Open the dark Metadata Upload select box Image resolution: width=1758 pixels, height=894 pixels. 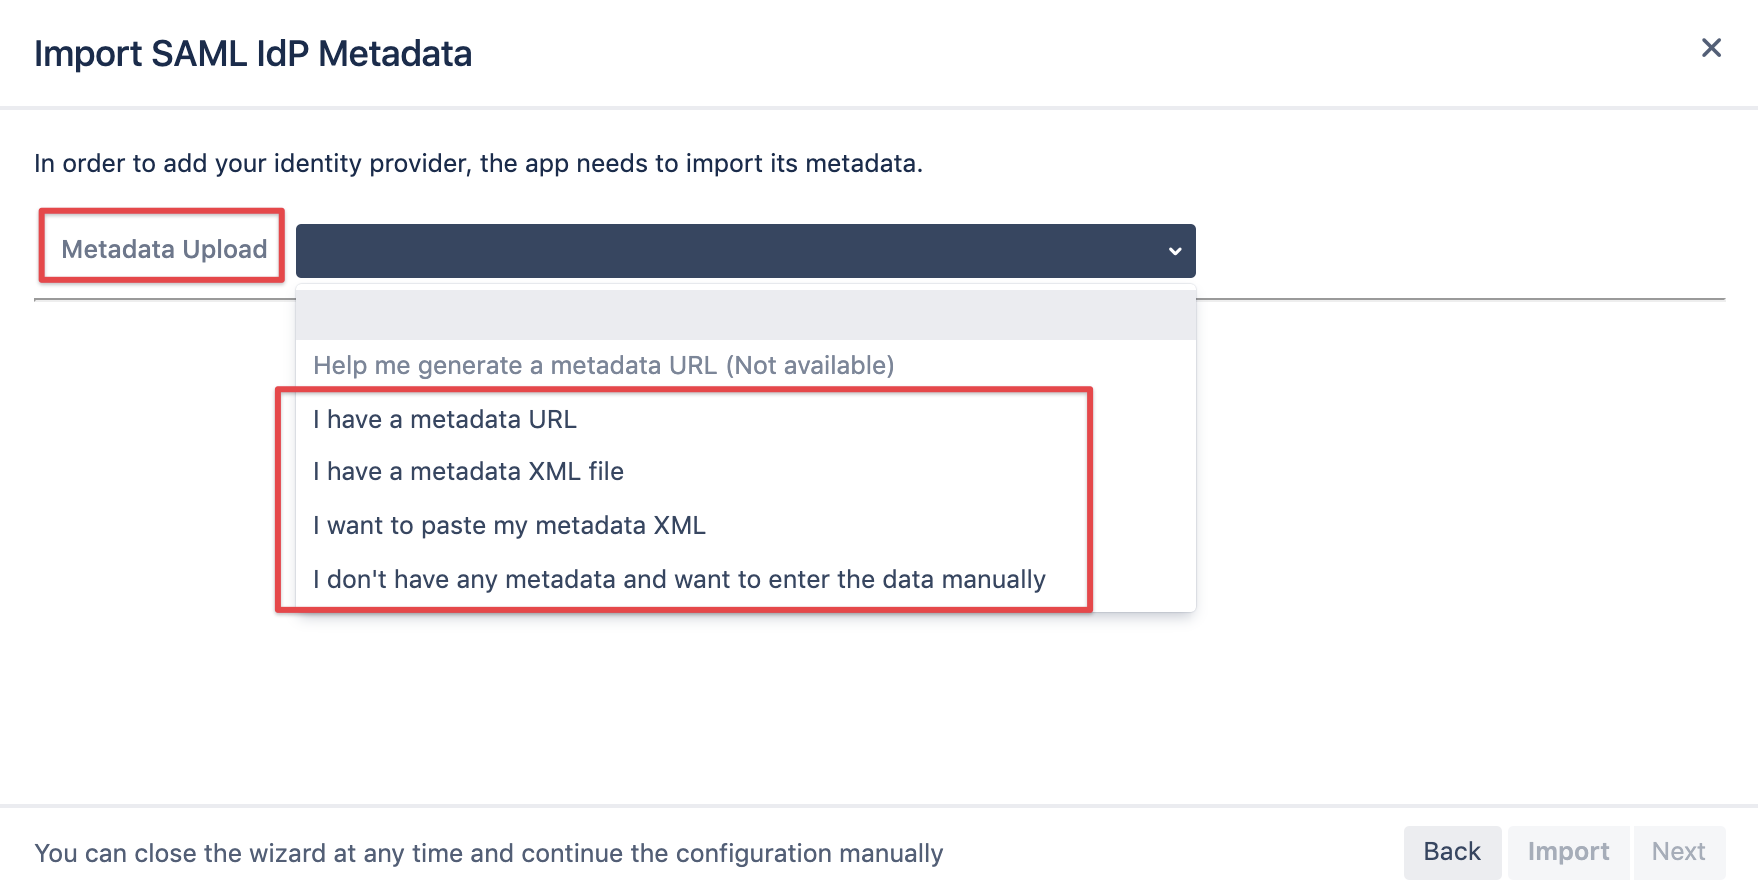(x=746, y=251)
